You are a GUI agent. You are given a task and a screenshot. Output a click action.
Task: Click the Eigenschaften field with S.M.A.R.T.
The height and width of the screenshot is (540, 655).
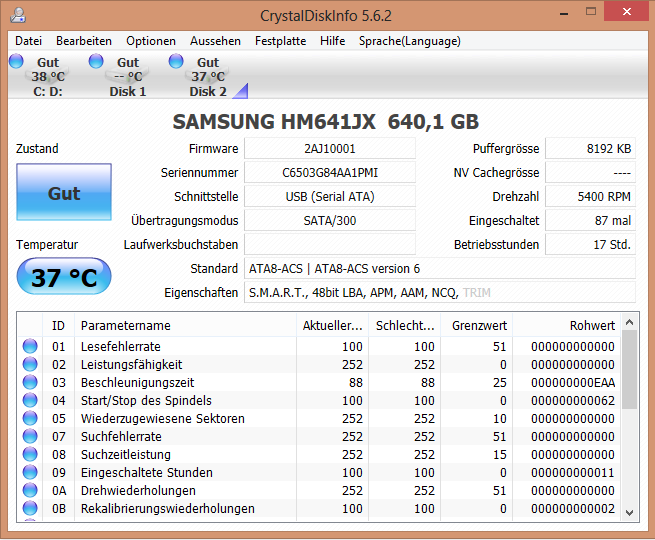pos(440,292)
